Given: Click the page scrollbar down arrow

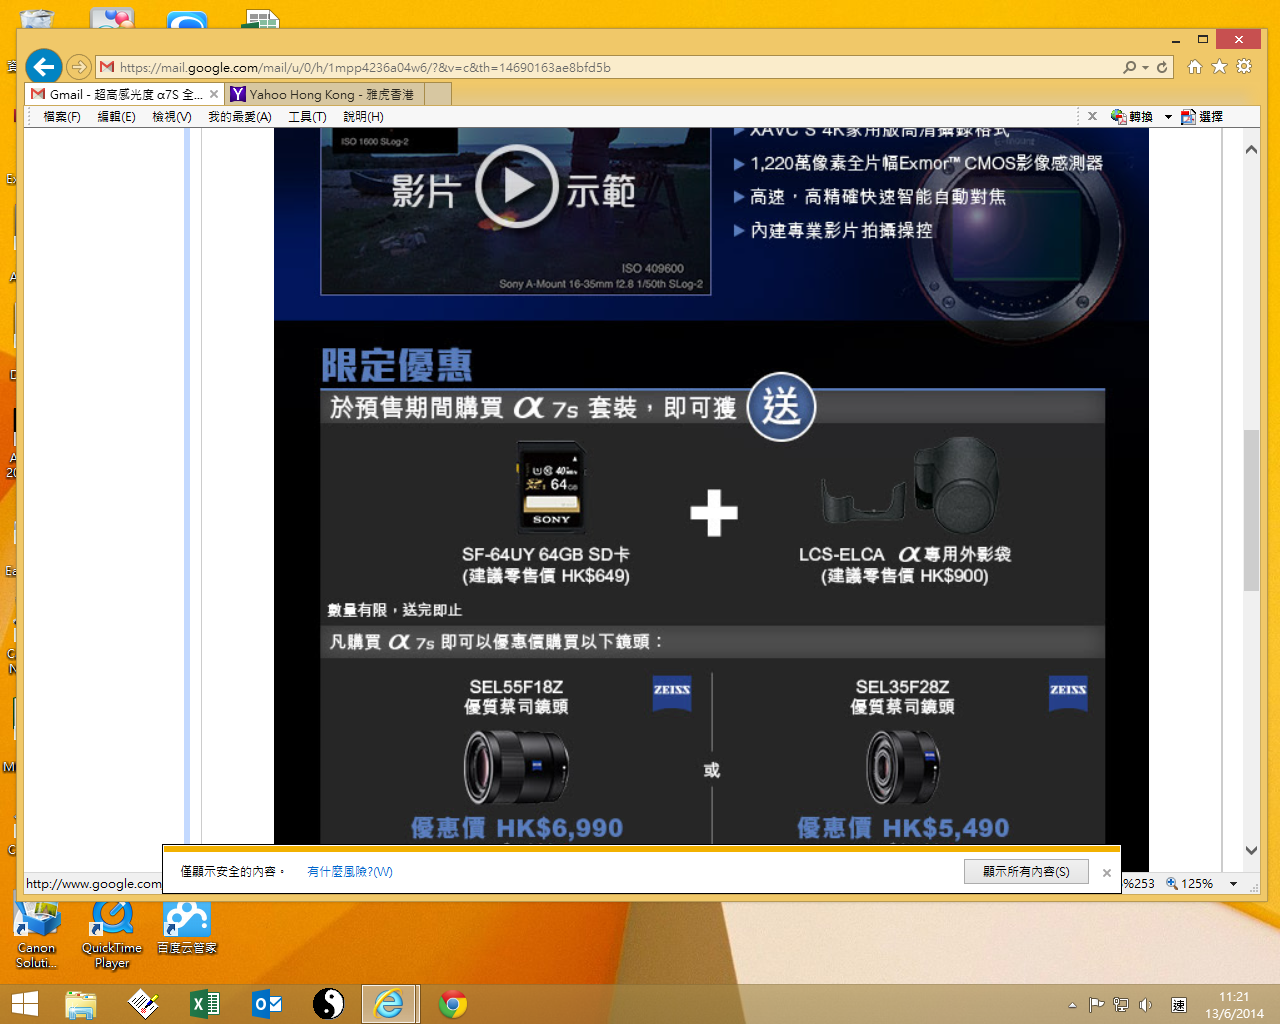Looking at the screenshot, I should pyautogui.click(x=1251, y=851).
